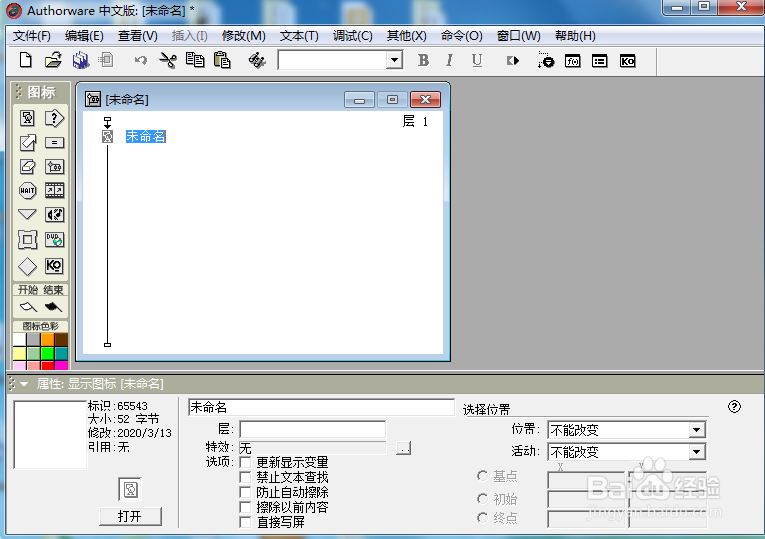Click the Run/Restart toolbar icon

pyautogui.click(x=513, y=60)
